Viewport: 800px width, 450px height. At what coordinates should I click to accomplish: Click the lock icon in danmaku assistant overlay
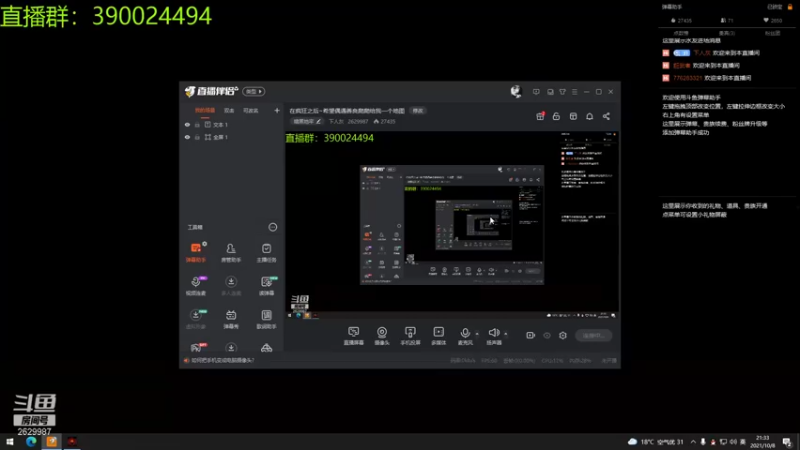(x=790, y=7)
